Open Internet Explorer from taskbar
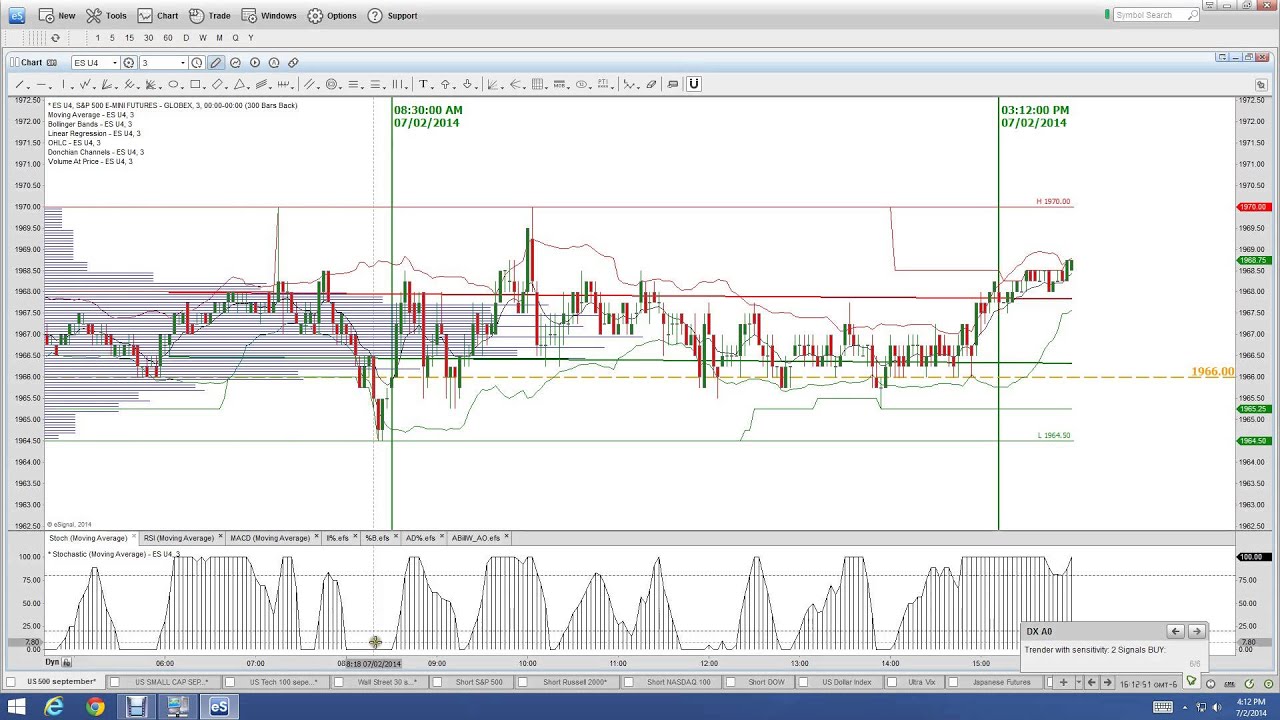 (54, 707)
